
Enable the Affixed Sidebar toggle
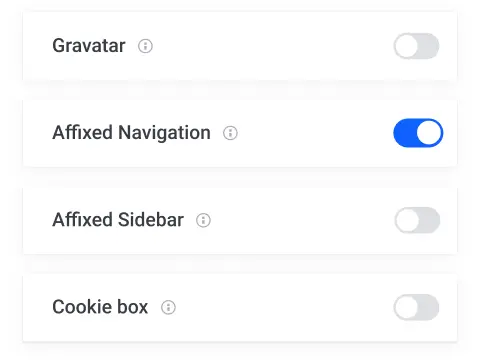417,220
